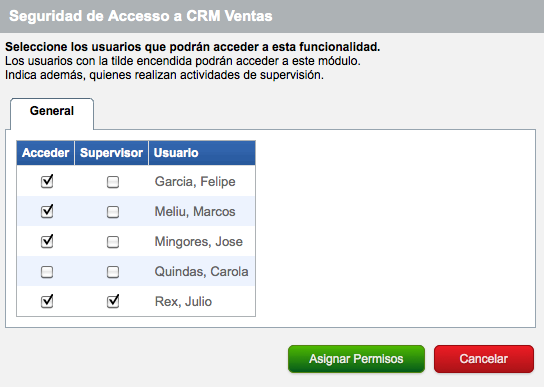Viewport: 544px width, 387px height.
Task: Disable Supervisor for Rex, Julio
Action: [x=113, y=302]
